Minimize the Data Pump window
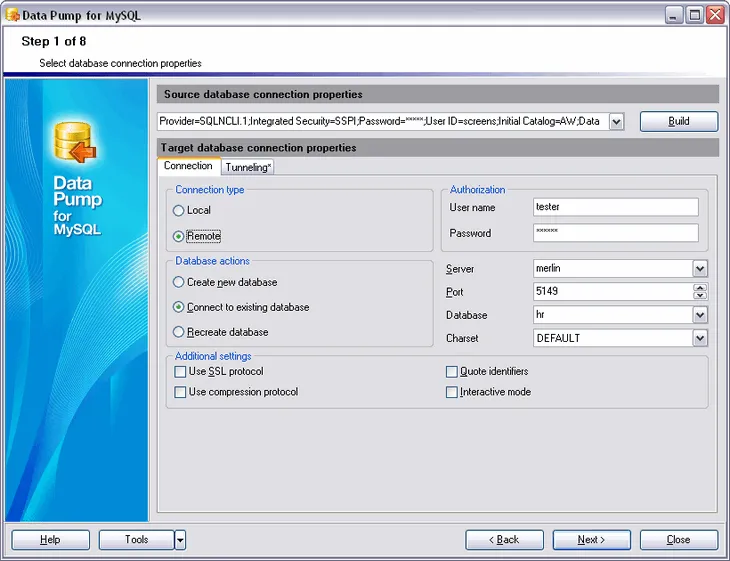 pos(673,15)
